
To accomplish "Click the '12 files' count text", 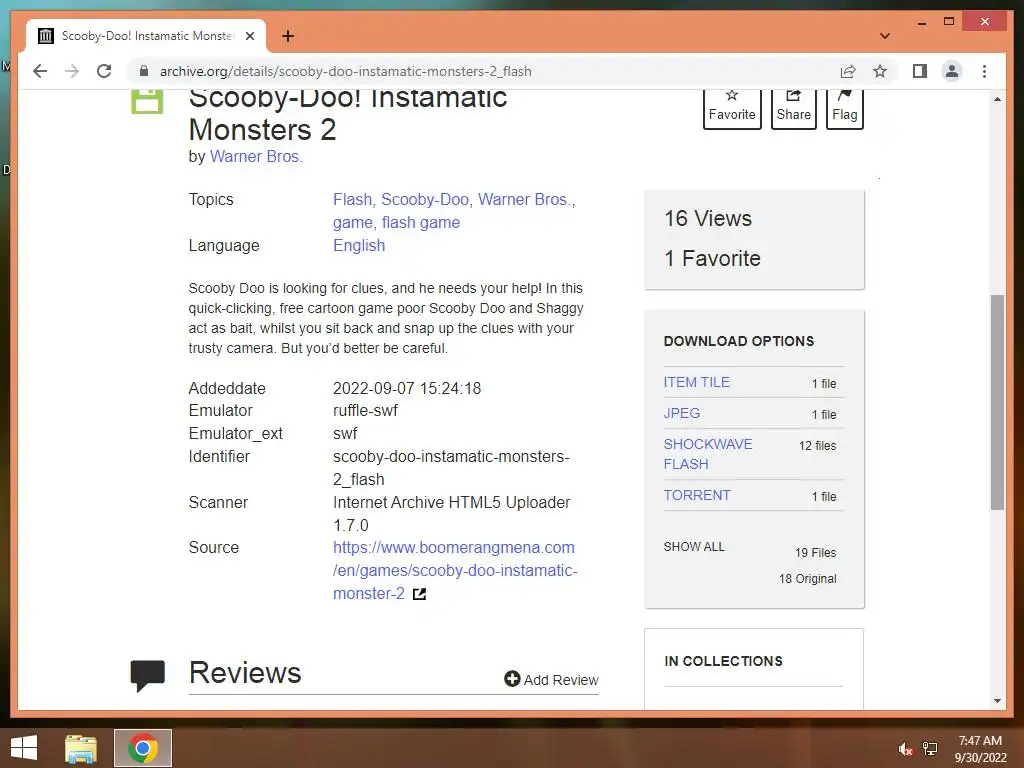I will pos(817,445).
